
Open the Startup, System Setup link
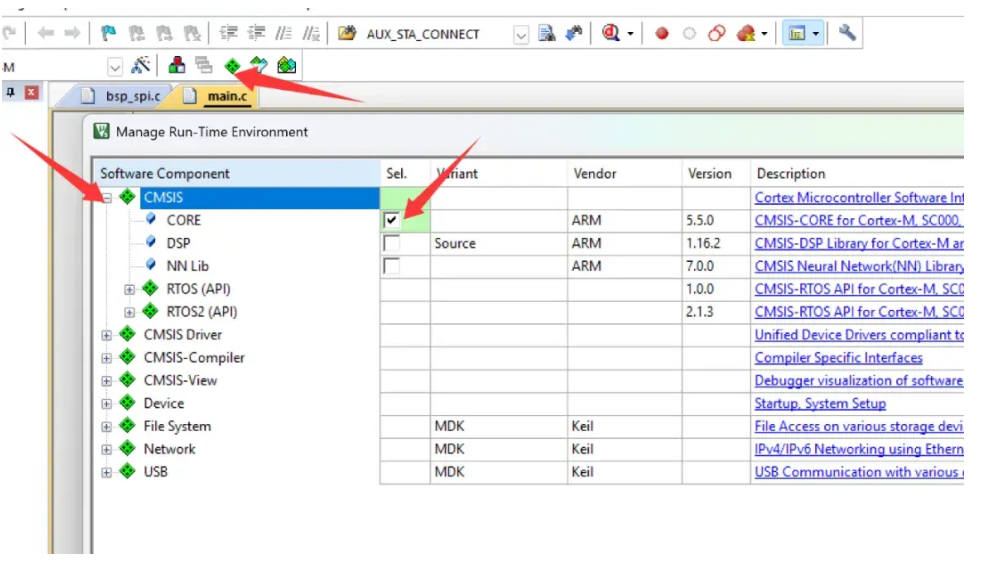coord(819,404)
